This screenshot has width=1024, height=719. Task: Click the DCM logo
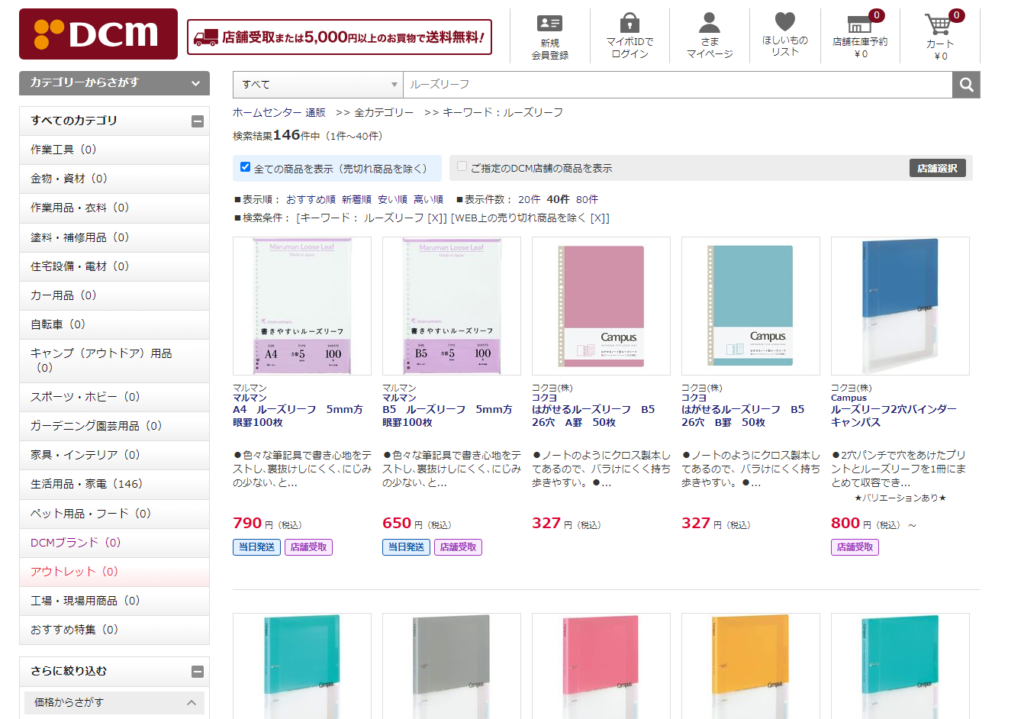coord(98,34)
